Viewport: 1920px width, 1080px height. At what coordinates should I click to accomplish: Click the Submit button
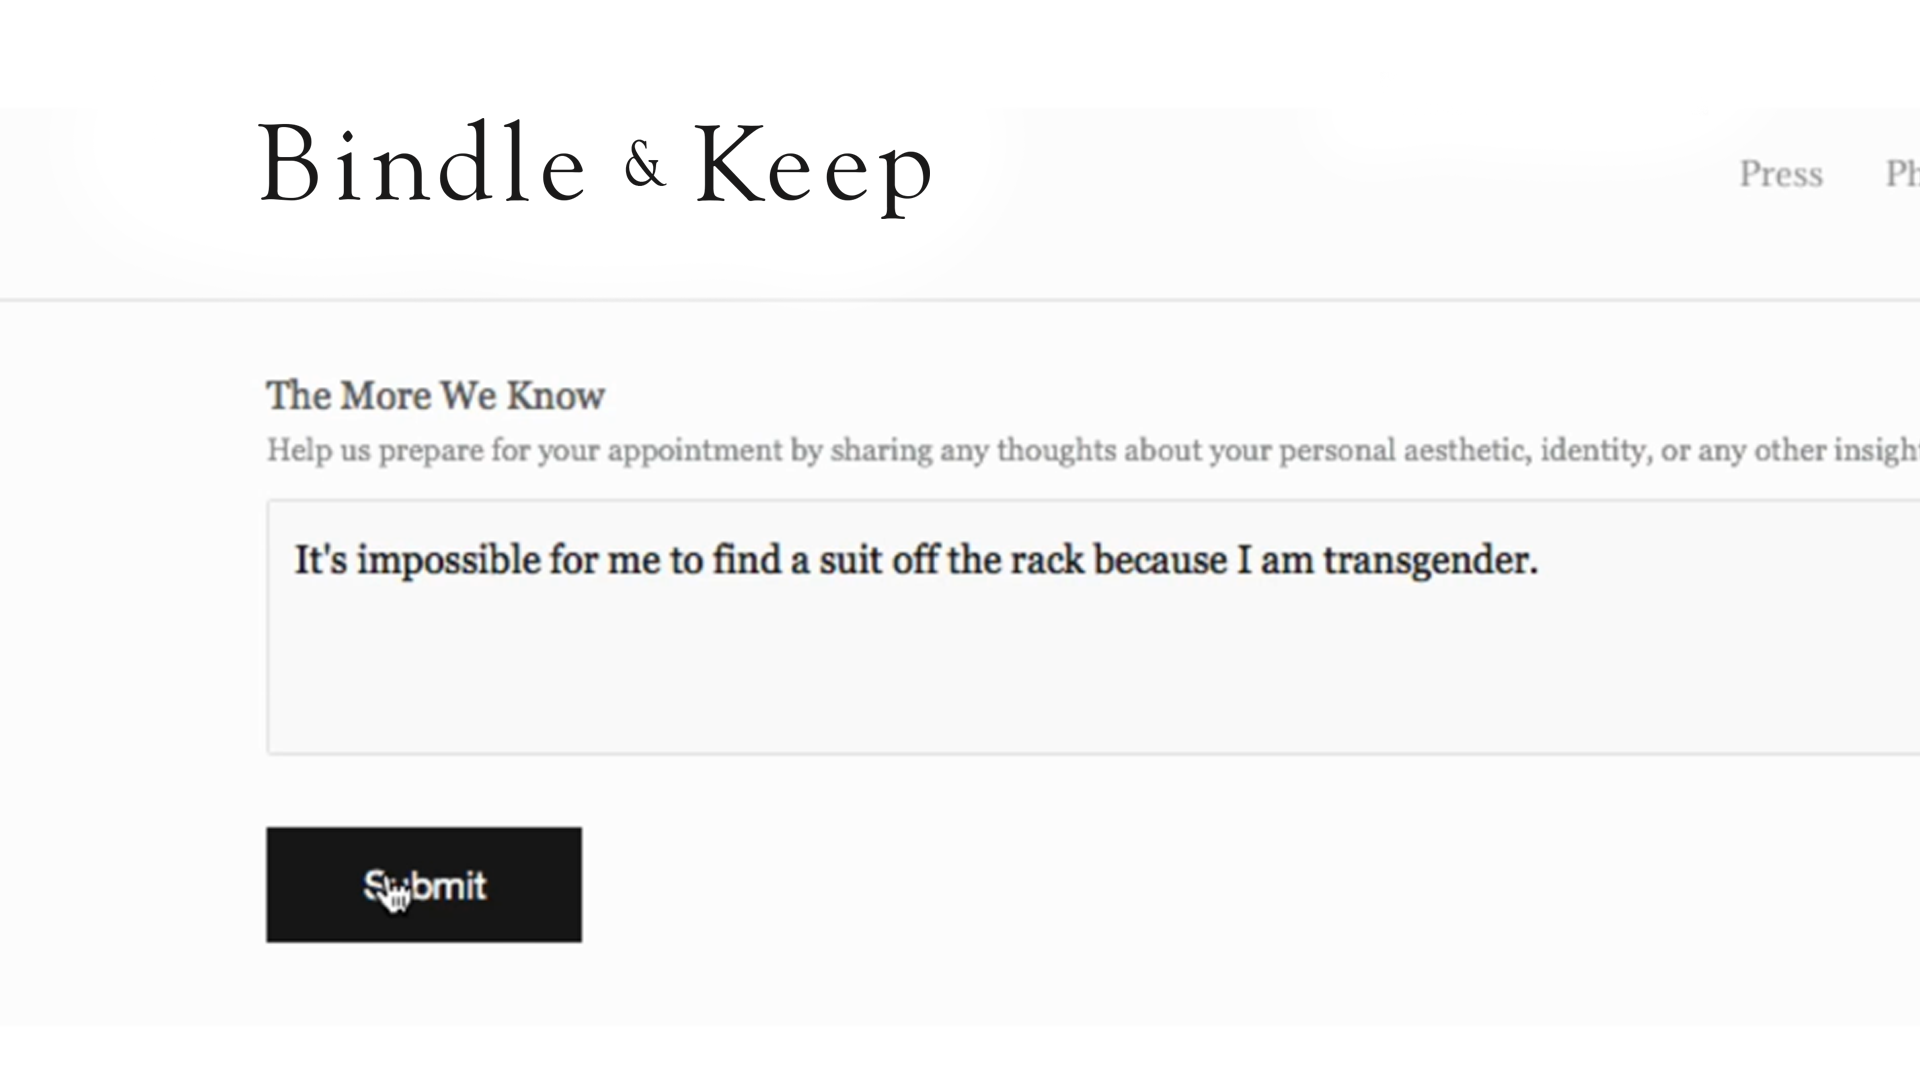(x=424, y=885)
